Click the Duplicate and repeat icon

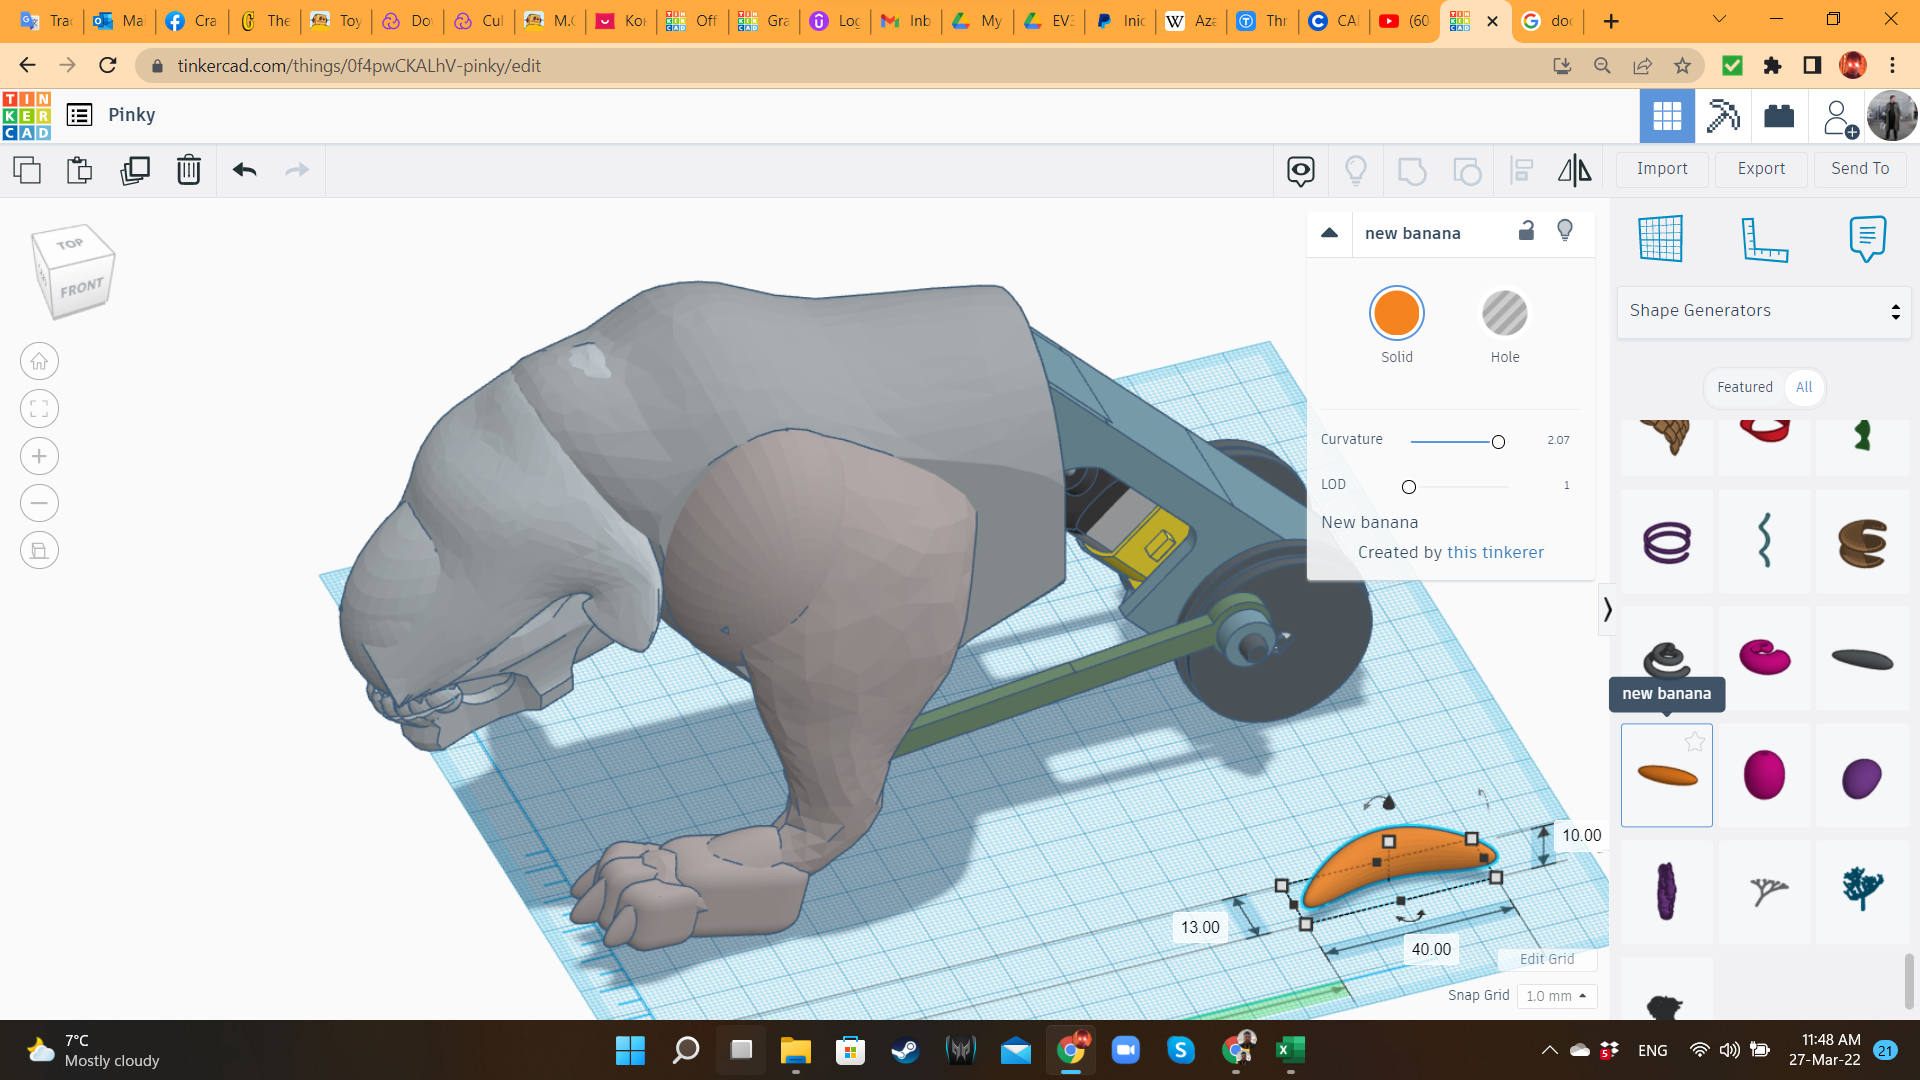click(x=134, y=170)
